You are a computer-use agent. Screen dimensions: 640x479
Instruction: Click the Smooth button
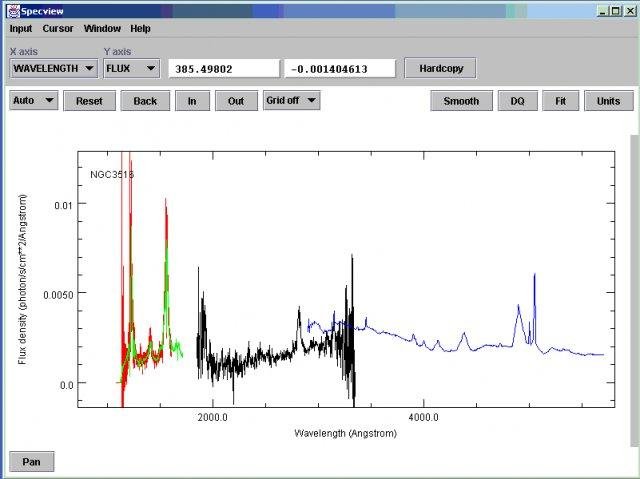click(461, 101)
